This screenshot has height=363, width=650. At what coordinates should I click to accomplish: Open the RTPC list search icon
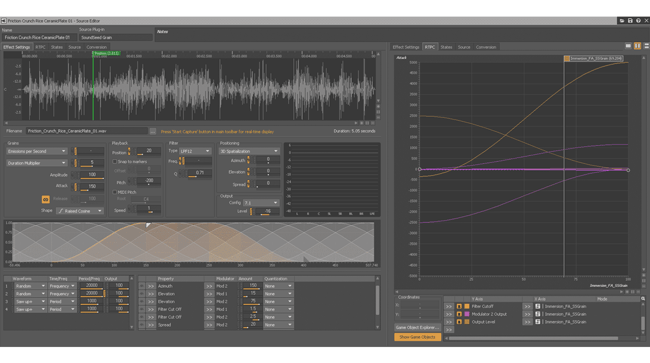click(x=643, y=299)
